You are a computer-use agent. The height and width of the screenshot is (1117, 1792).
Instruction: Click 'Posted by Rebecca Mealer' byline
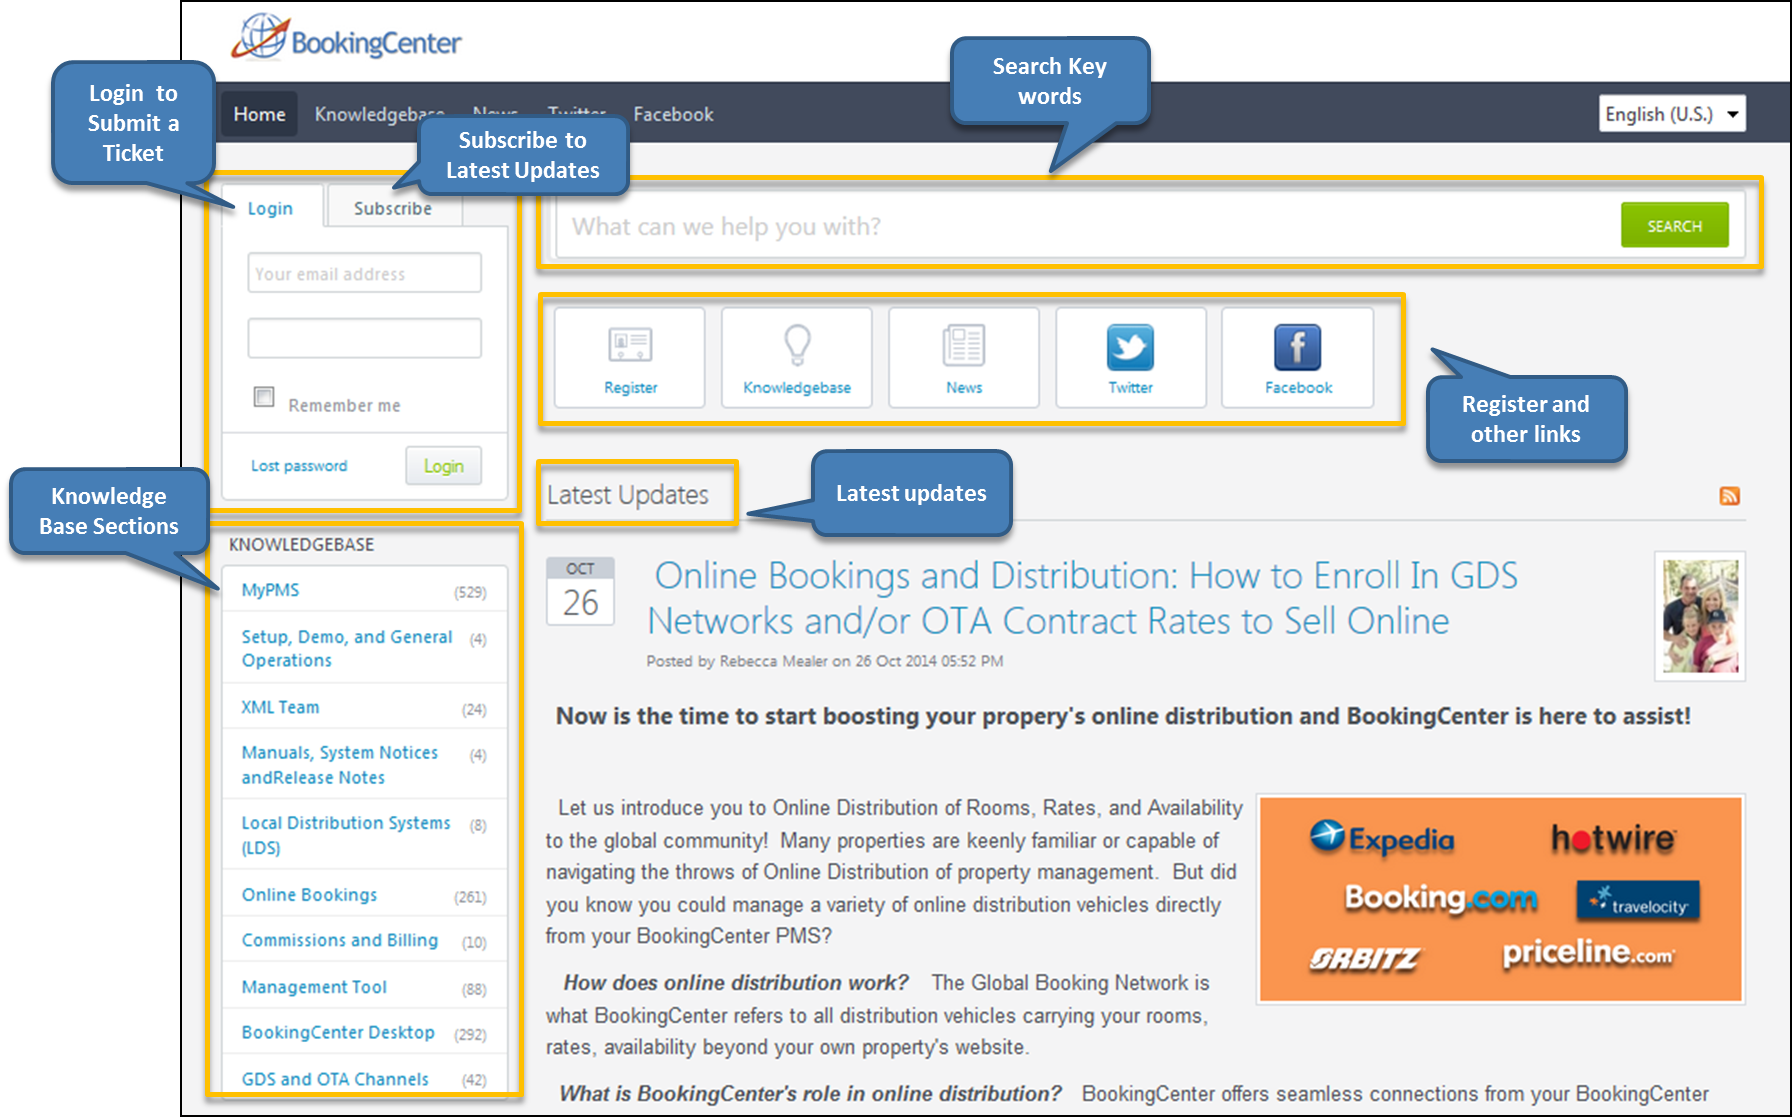(x=825, y=661)
